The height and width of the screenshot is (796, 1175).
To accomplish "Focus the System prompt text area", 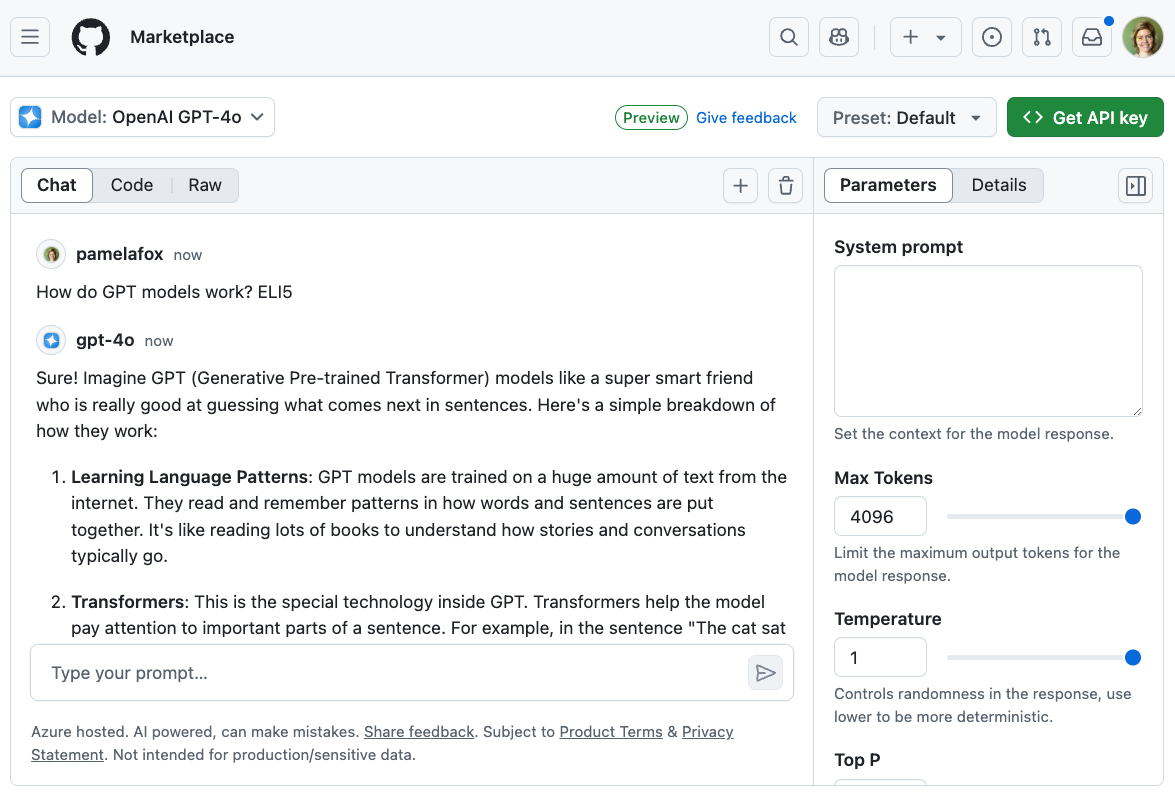I will [988, 341].
